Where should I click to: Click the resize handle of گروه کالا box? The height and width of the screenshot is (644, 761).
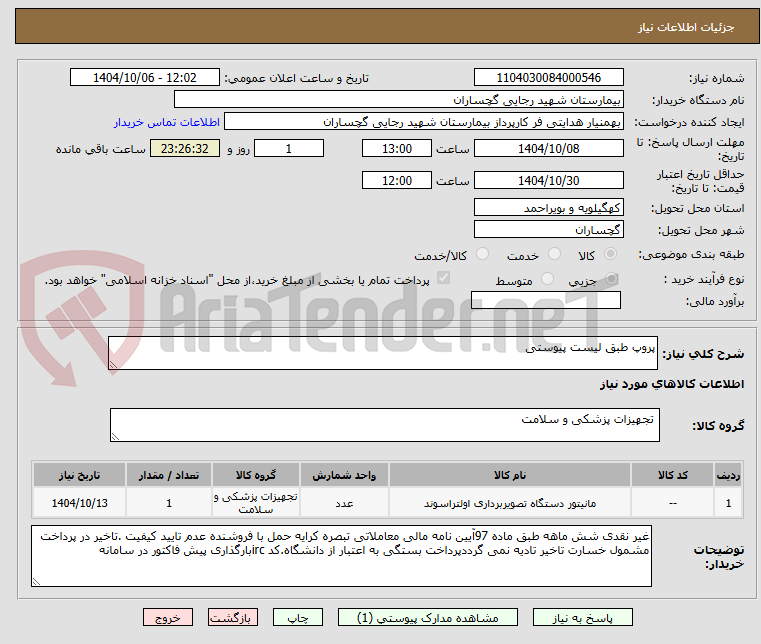pos(115,436)
